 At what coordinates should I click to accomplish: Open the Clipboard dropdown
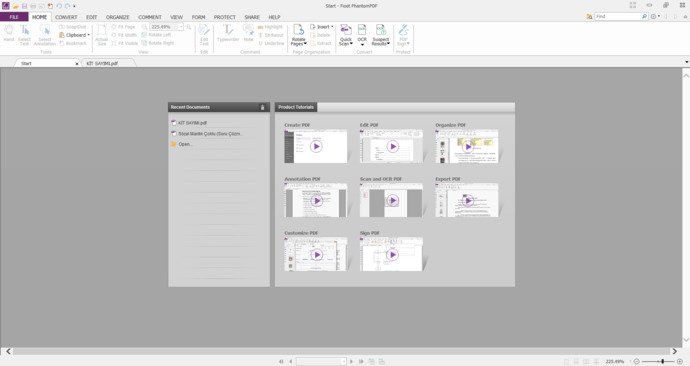74,35
